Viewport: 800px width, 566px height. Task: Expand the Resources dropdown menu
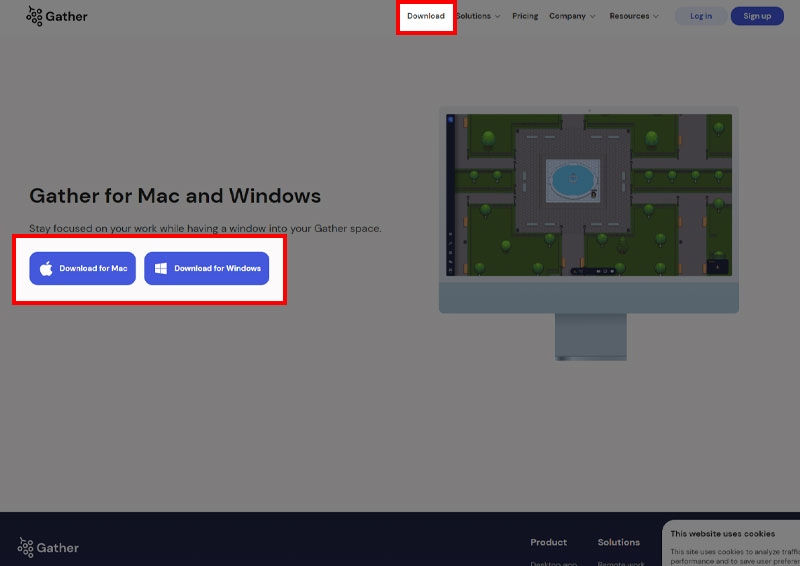point(634,16)
